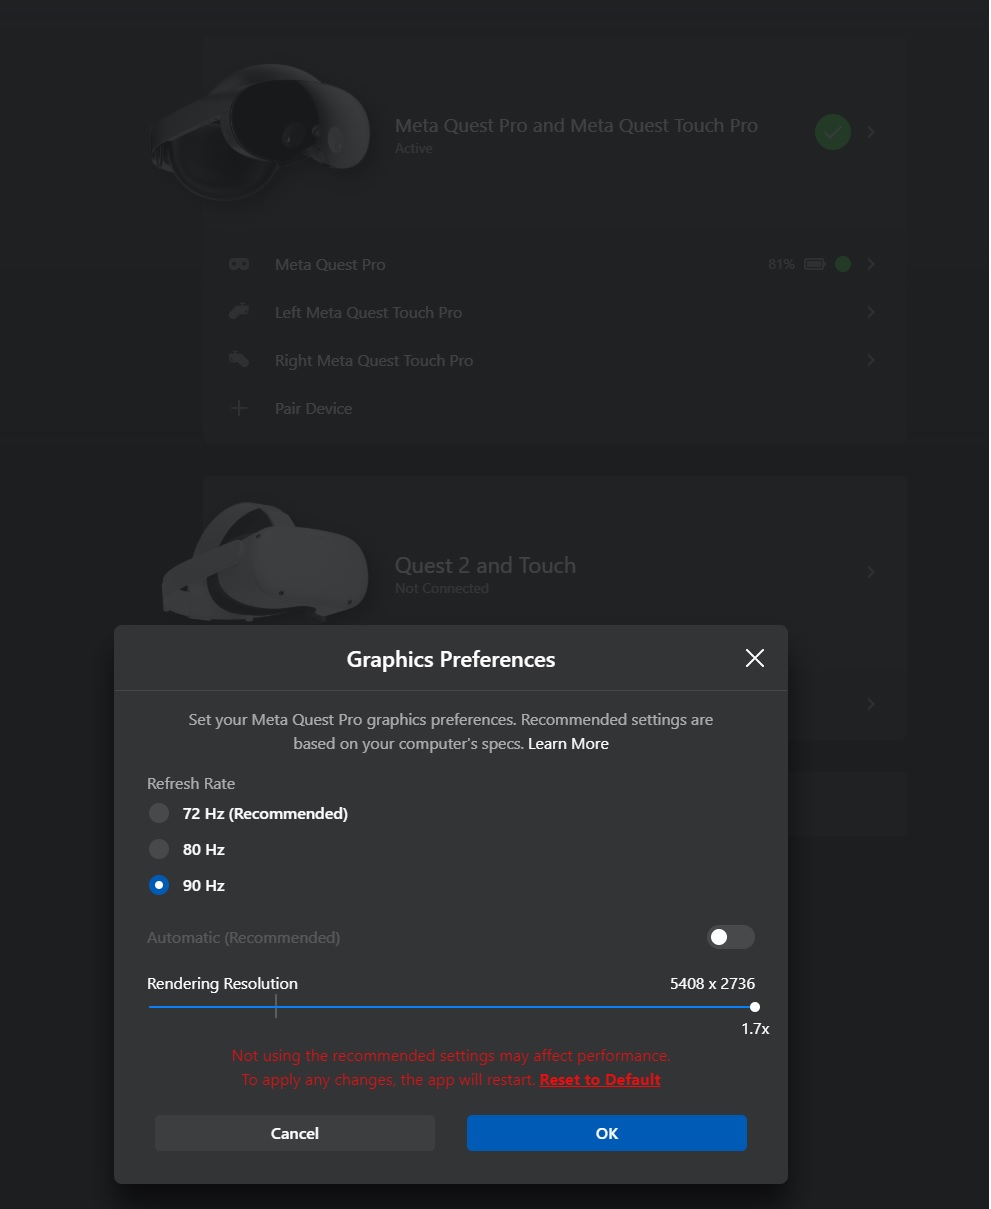The image size is (991, 1209).
Task: Click the plus icon for Pair Device
Action: [239, 408]
